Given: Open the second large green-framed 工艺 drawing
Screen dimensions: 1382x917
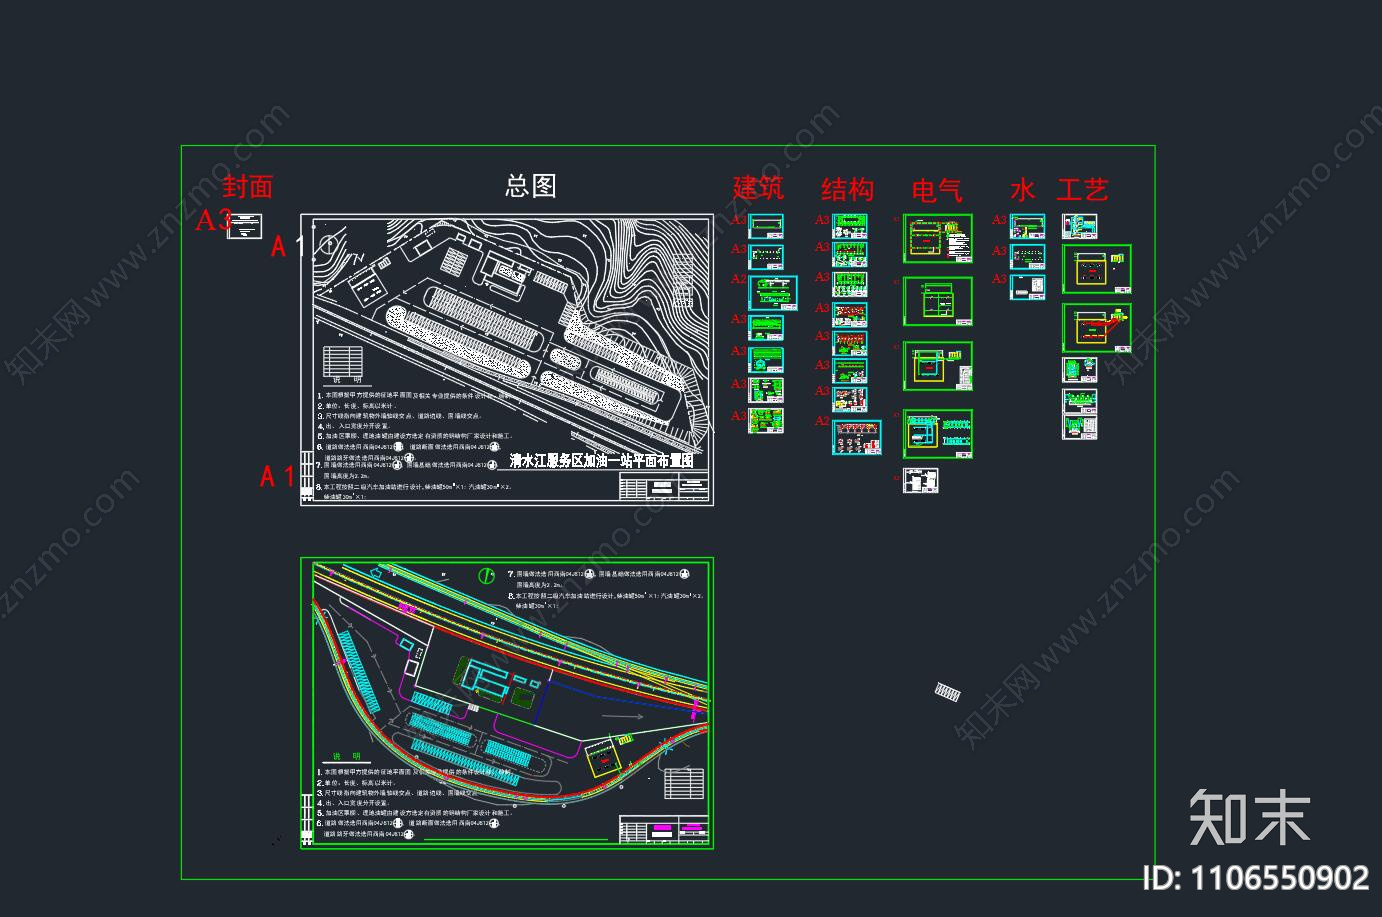Looking at the screenshot, I should [1097, 328].
